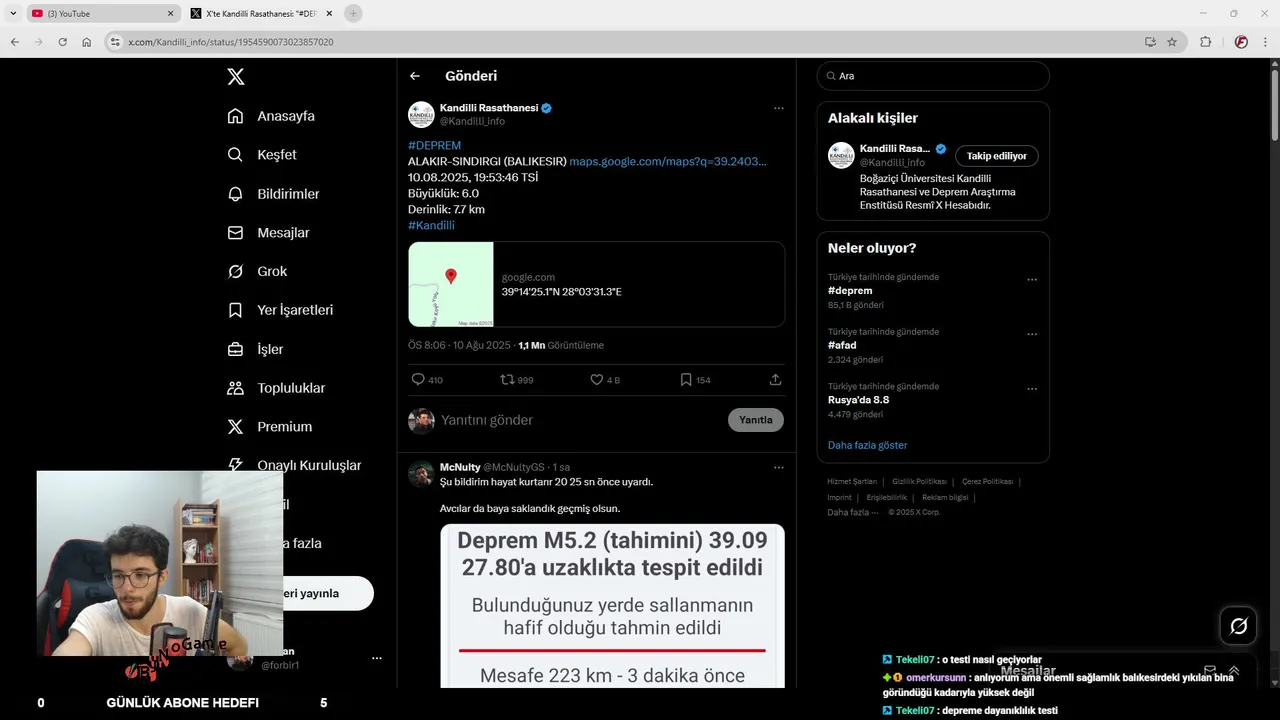1280x720 pixels.
Task: Click the Ara search box
Action: coord(932,76)
